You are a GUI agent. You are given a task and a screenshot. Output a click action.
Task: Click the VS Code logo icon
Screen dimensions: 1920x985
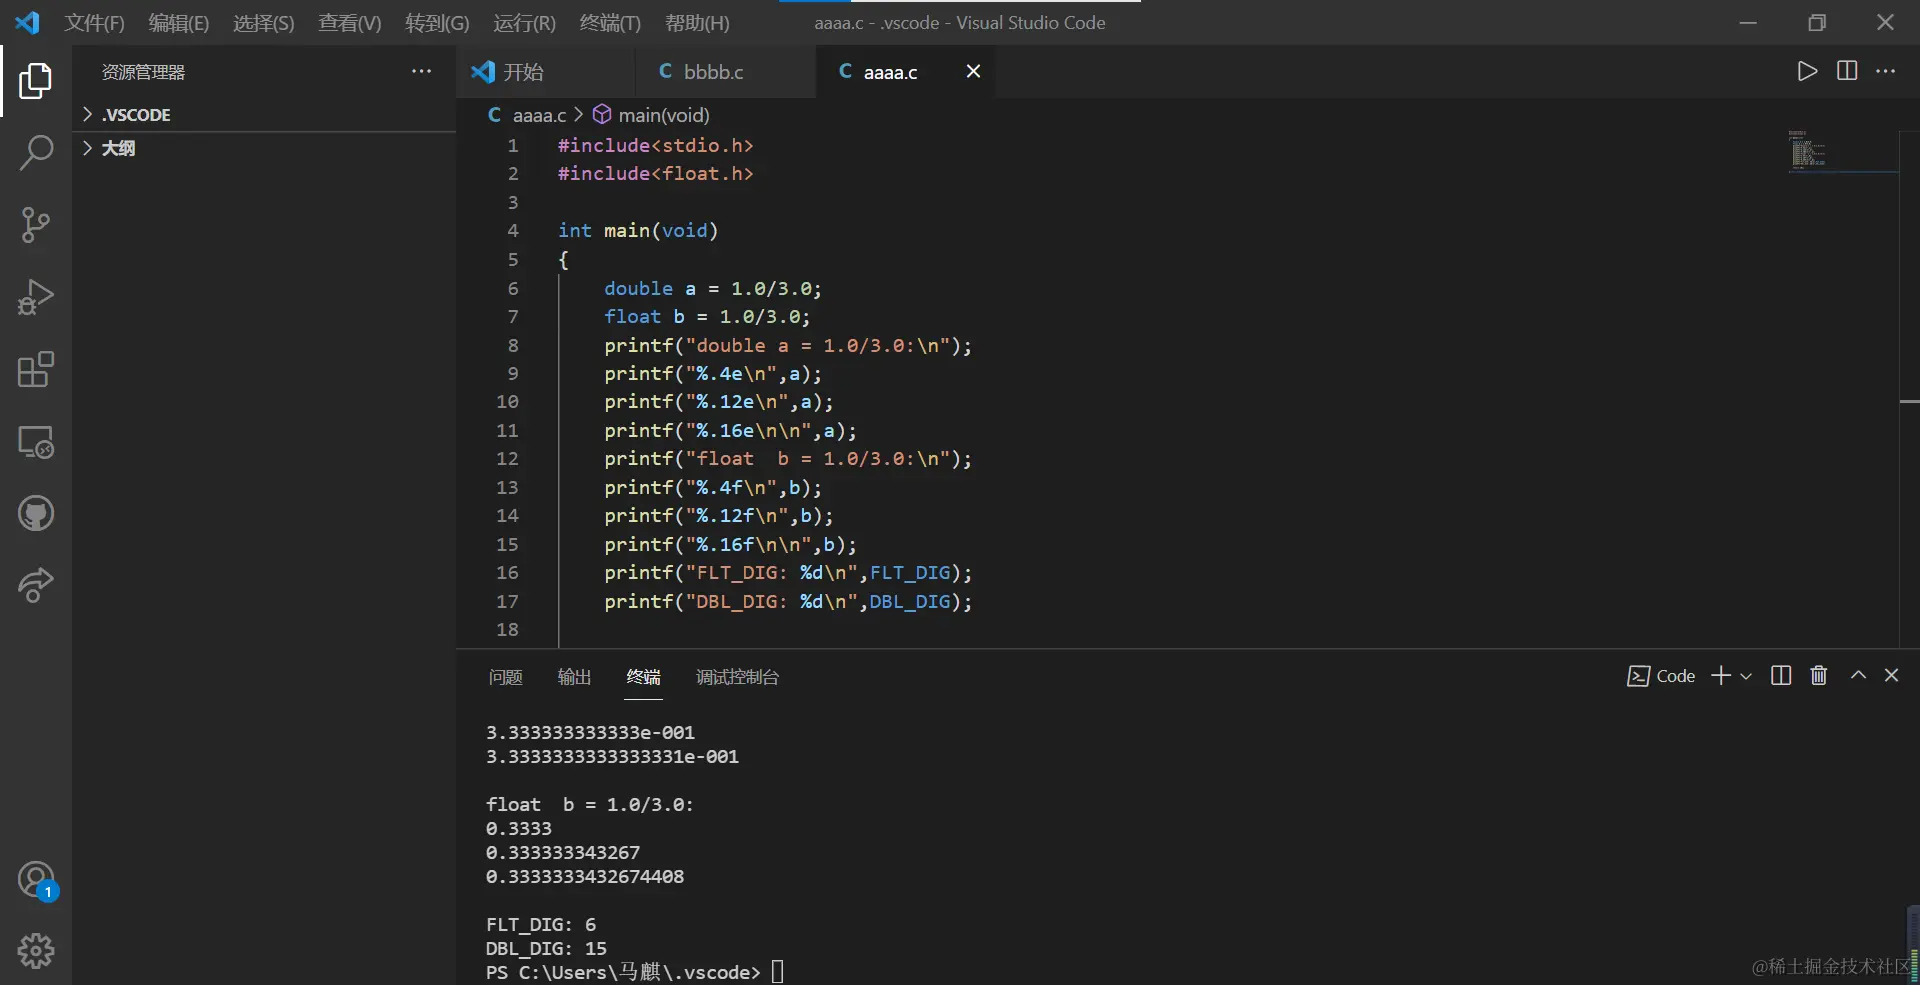tap(28, 23)
